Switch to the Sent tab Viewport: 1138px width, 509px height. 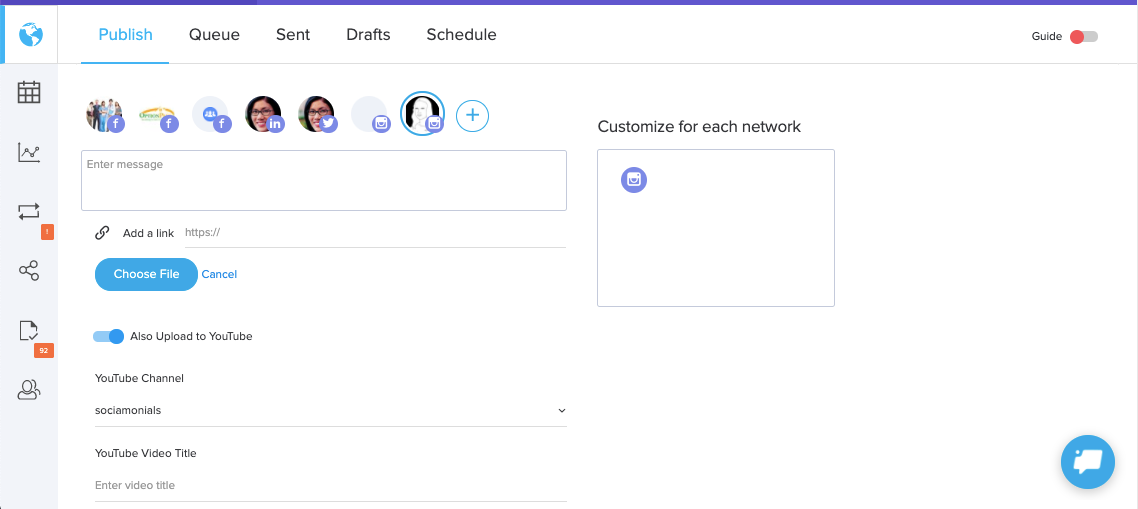point(292,34)
